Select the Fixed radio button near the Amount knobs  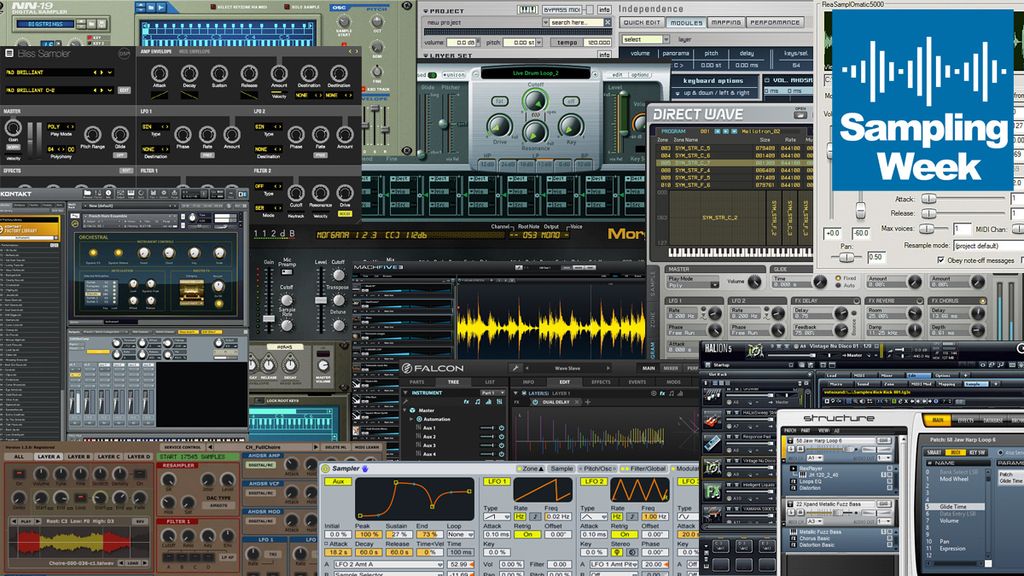click(x=838, y=278)
